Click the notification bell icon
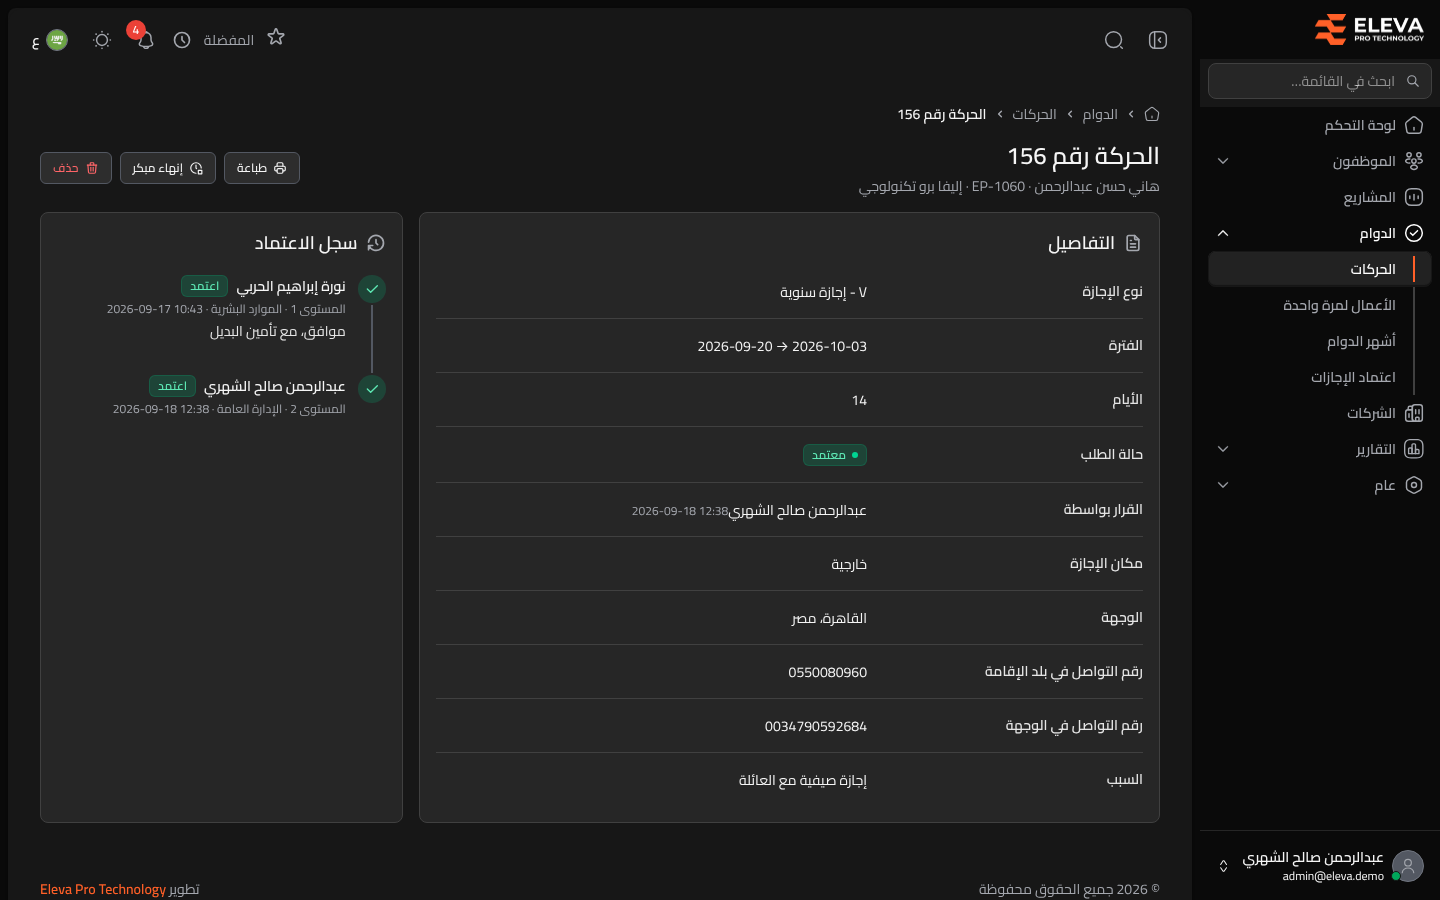This screenshot has height=900, width=1440. tap(145, 40)
